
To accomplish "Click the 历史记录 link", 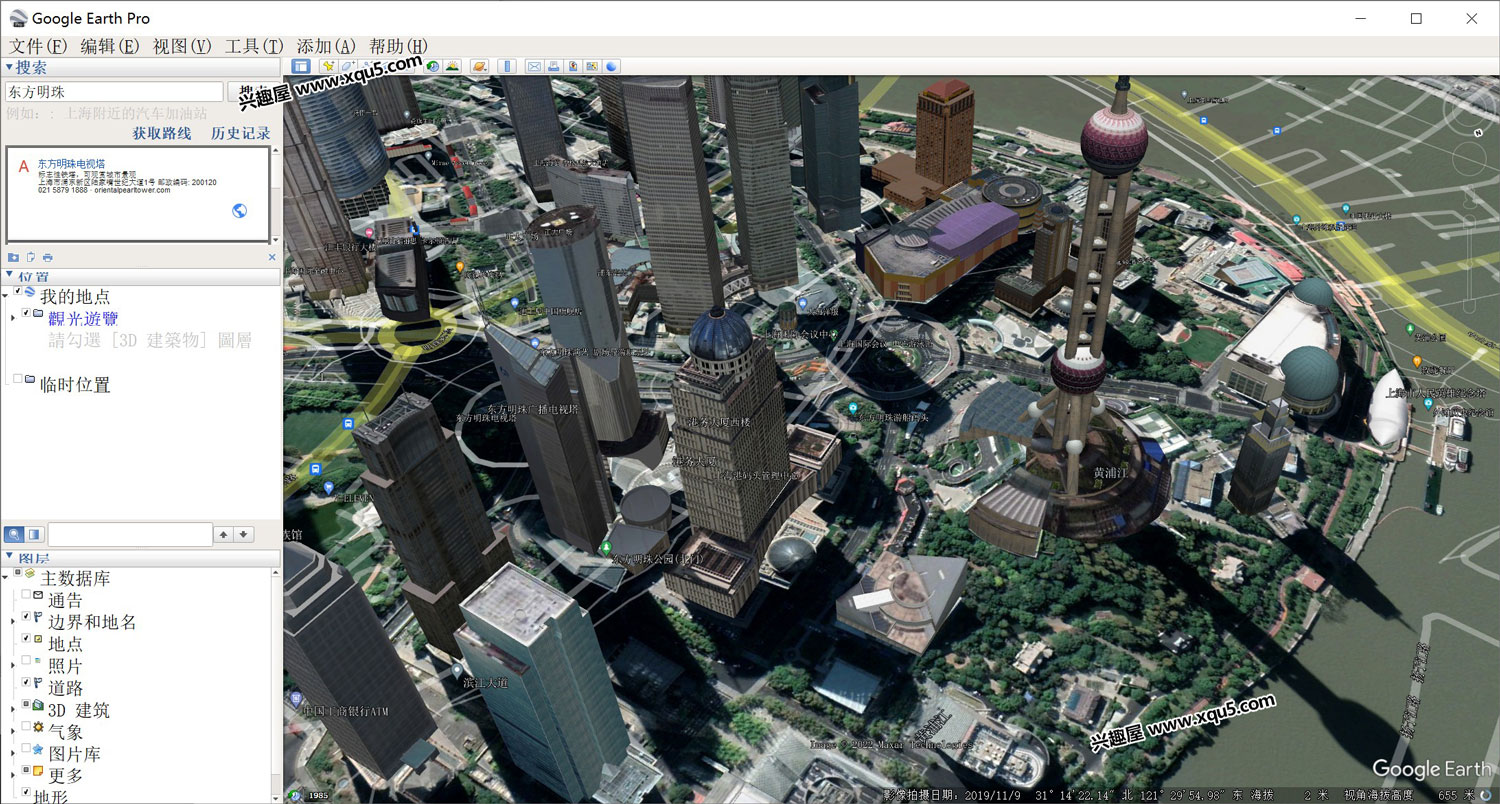I will click(241, 133).
